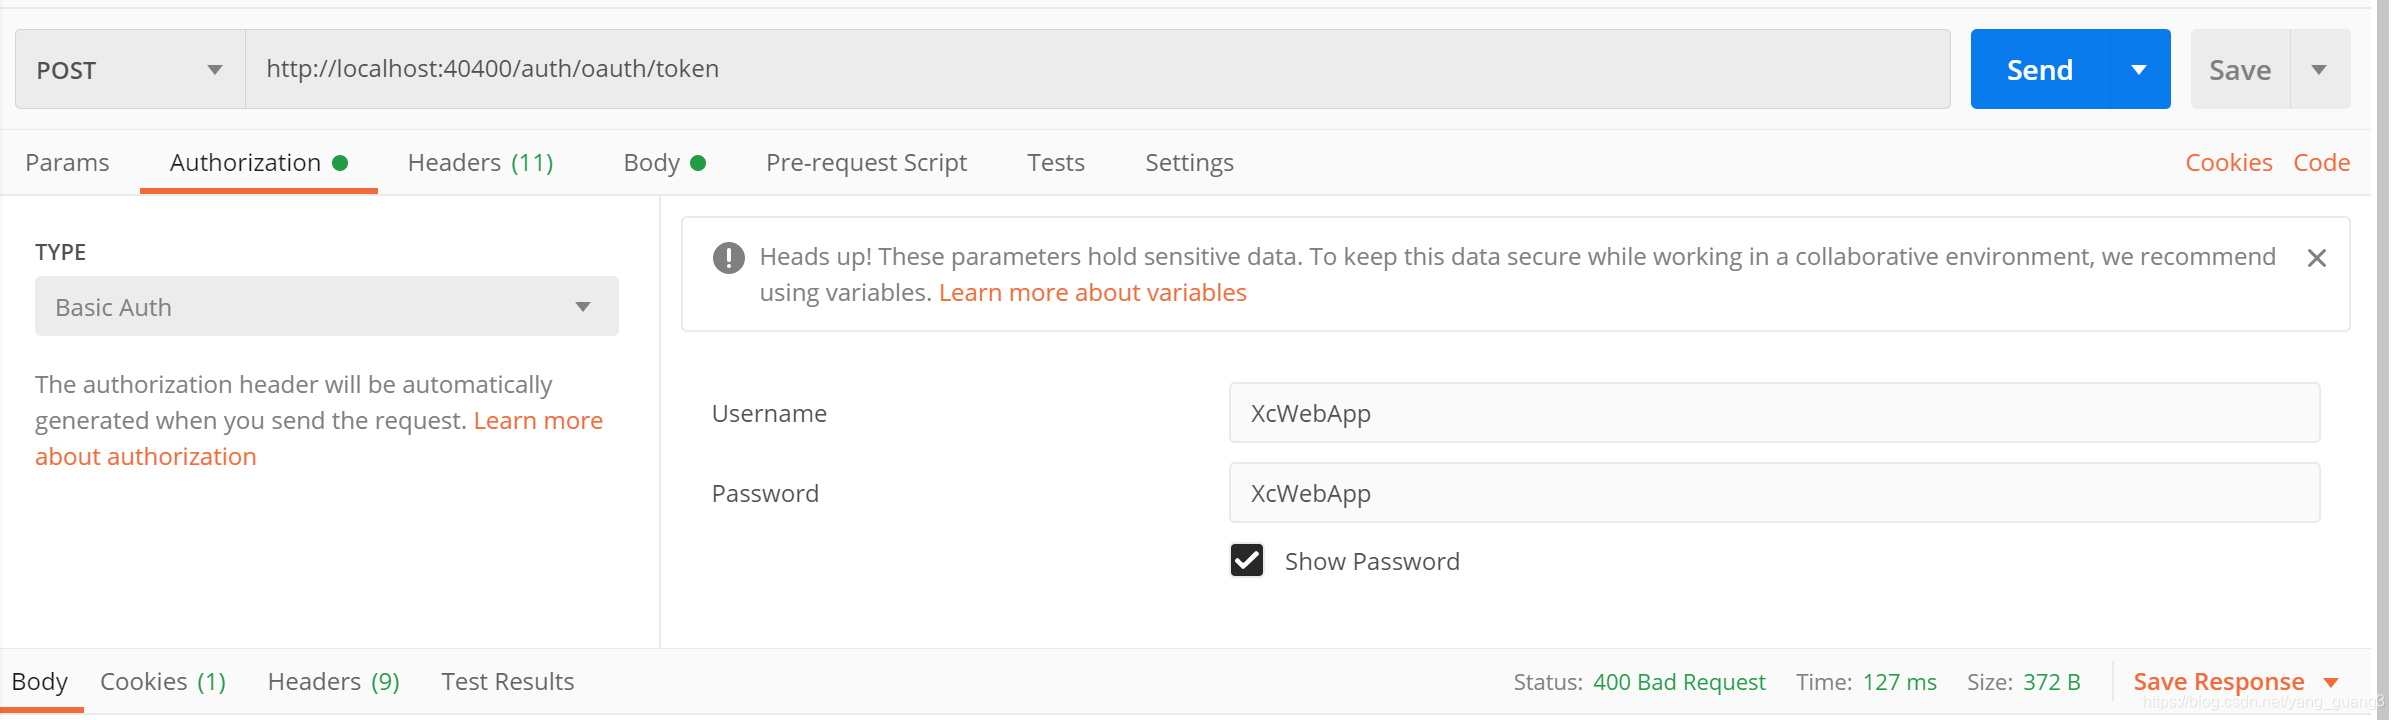
Task: Send the POST request
Action: 2039,70
